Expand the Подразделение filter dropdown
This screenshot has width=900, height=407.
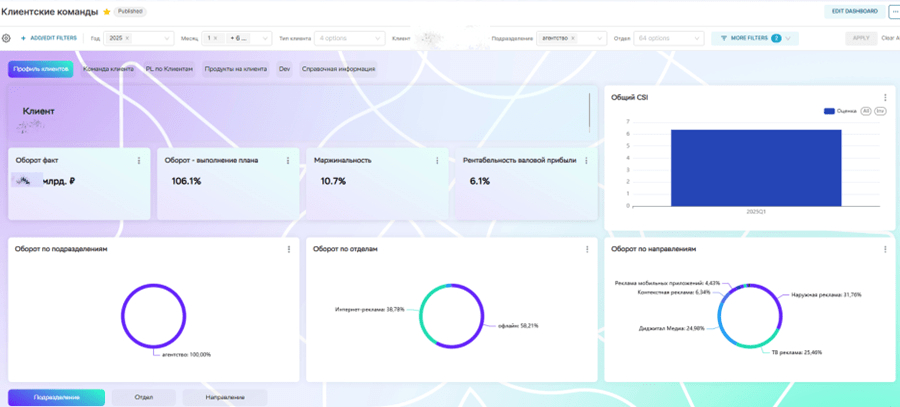pyautogui.click(x=600, y=38)
